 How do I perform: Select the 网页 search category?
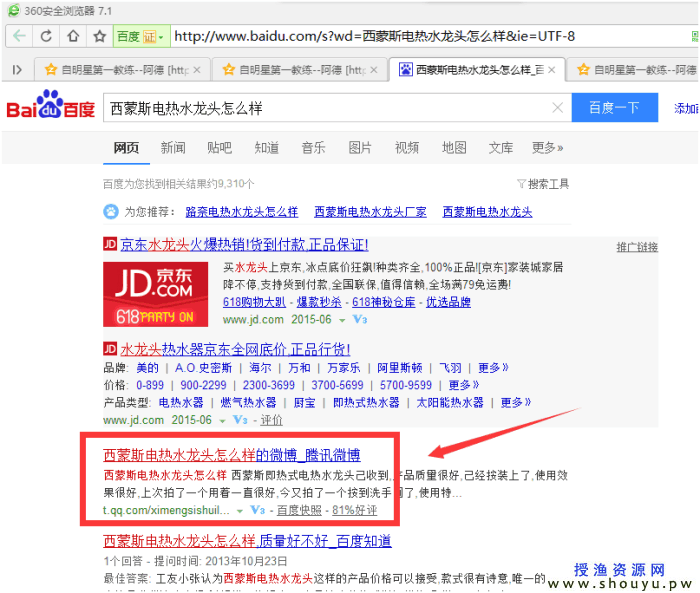[126, 148]
